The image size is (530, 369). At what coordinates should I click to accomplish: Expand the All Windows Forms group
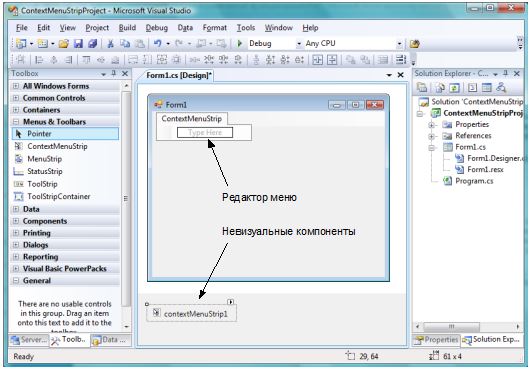16,86
